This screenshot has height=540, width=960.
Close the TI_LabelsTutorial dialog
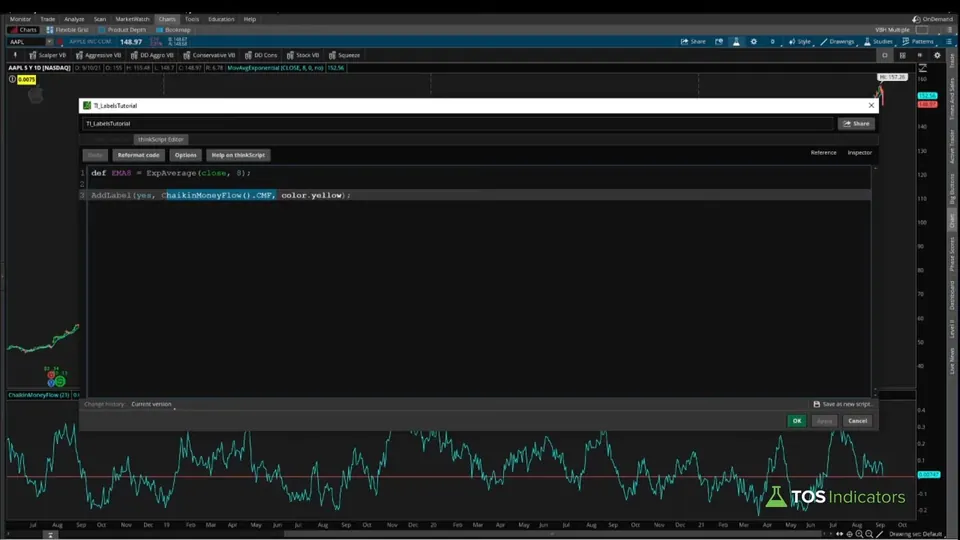tap(871, 105)
